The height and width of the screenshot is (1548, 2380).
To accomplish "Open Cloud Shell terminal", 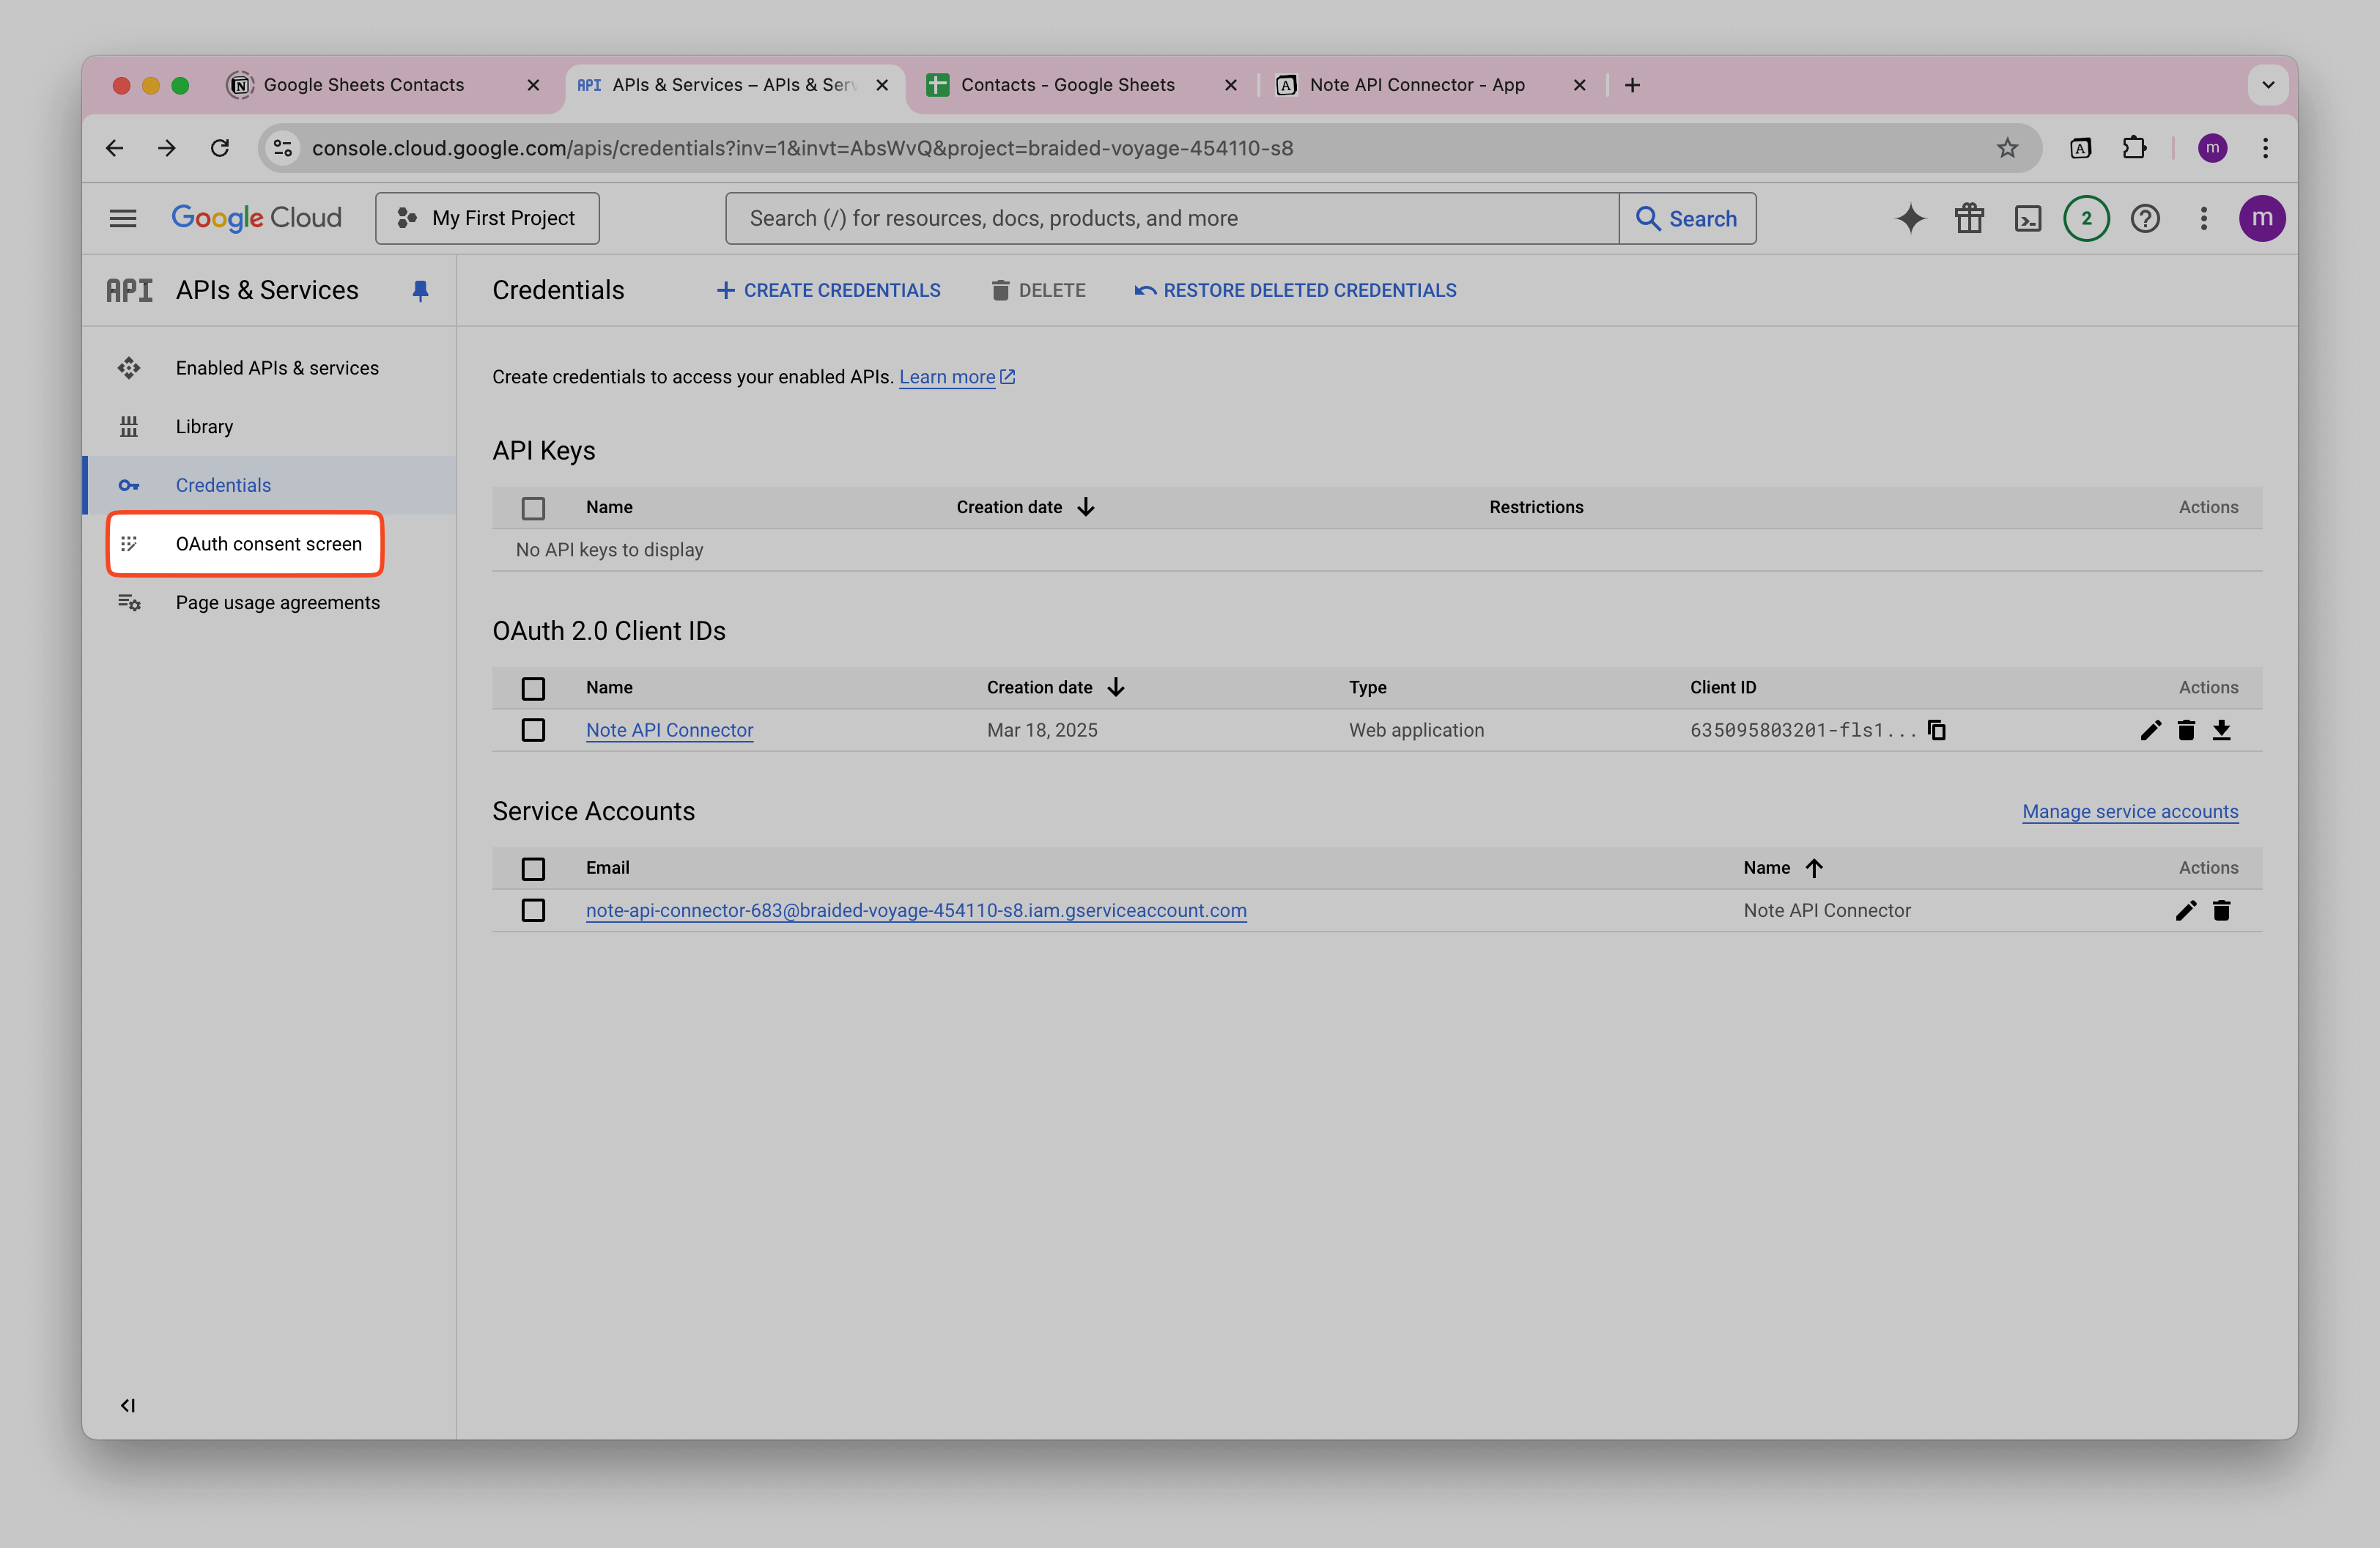I will pos(2028,218).
